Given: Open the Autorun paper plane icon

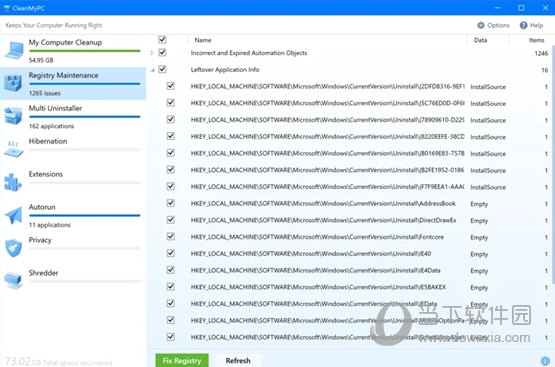Looking at the screenshot, I should tap(13, 215).
